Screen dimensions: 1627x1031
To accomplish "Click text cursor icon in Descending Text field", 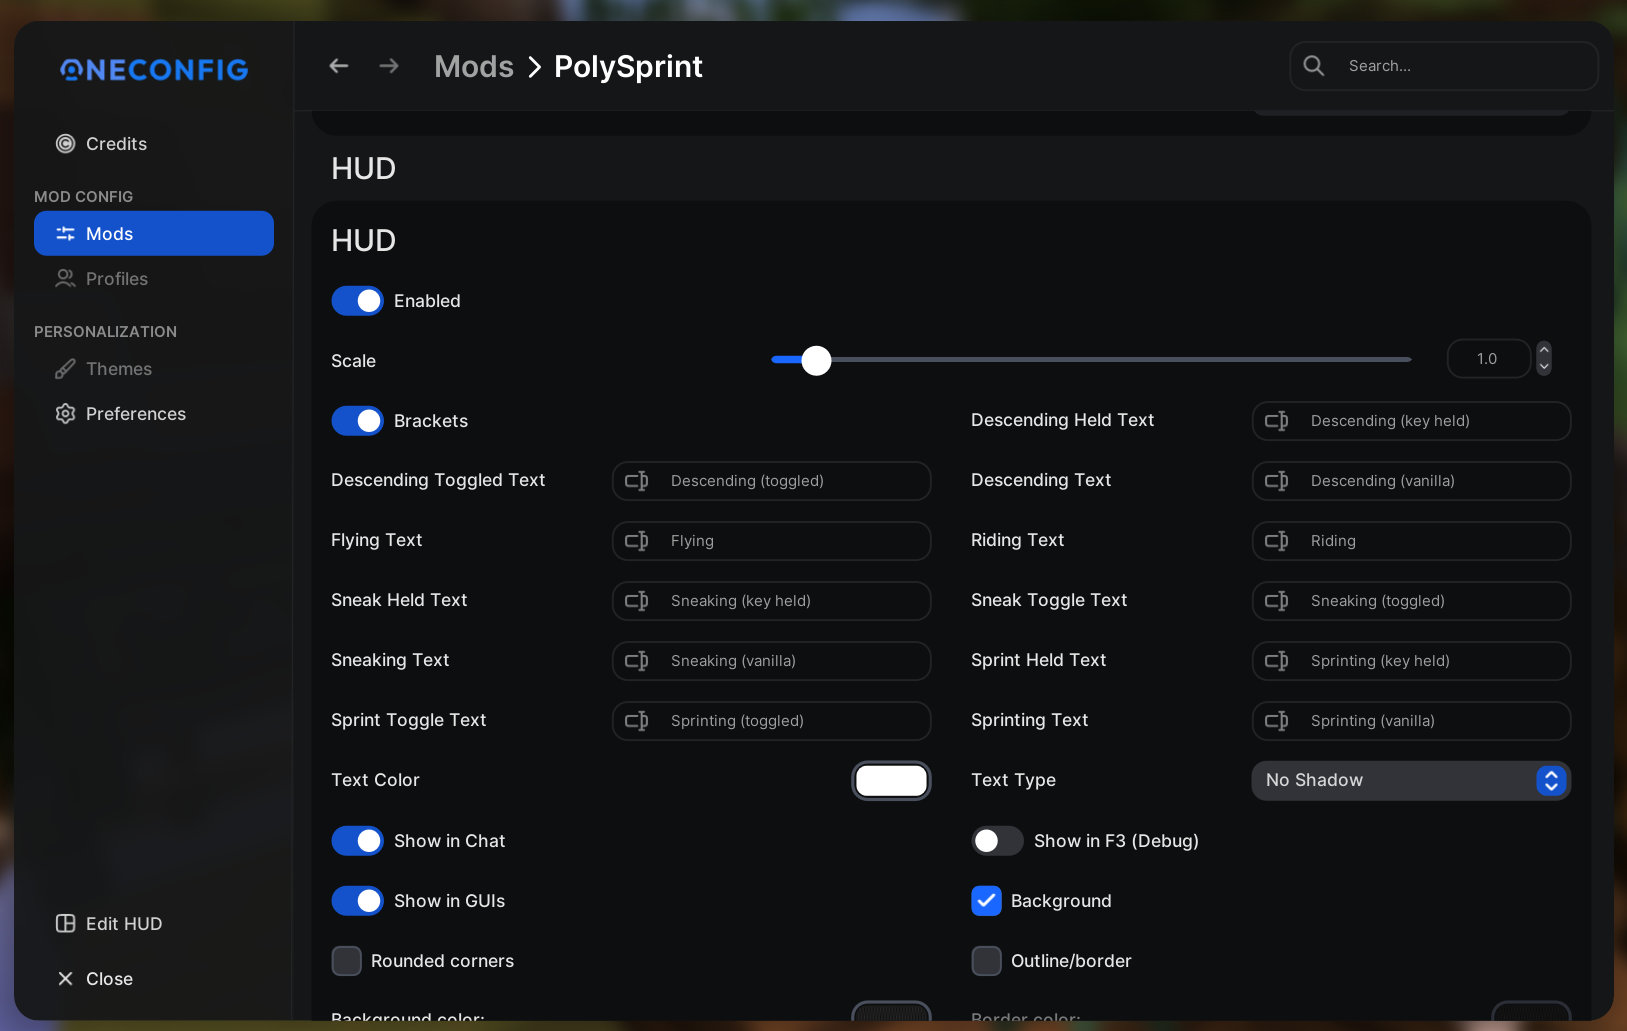I will 1277,481.
